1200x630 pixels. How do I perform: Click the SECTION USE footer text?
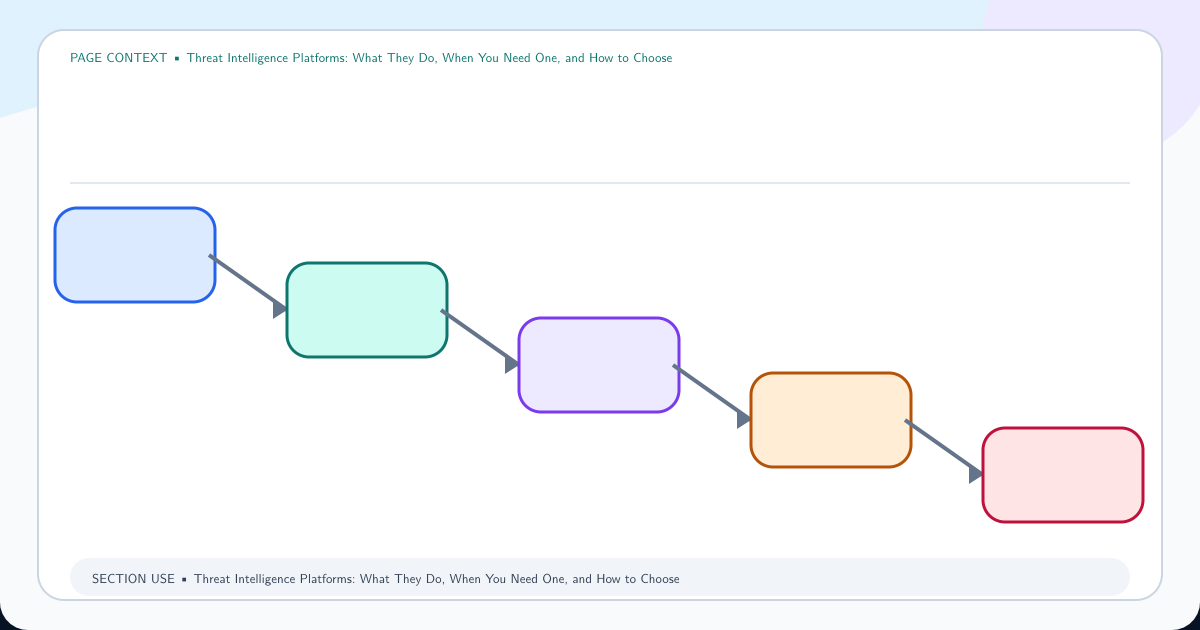[x=385, y=579]
